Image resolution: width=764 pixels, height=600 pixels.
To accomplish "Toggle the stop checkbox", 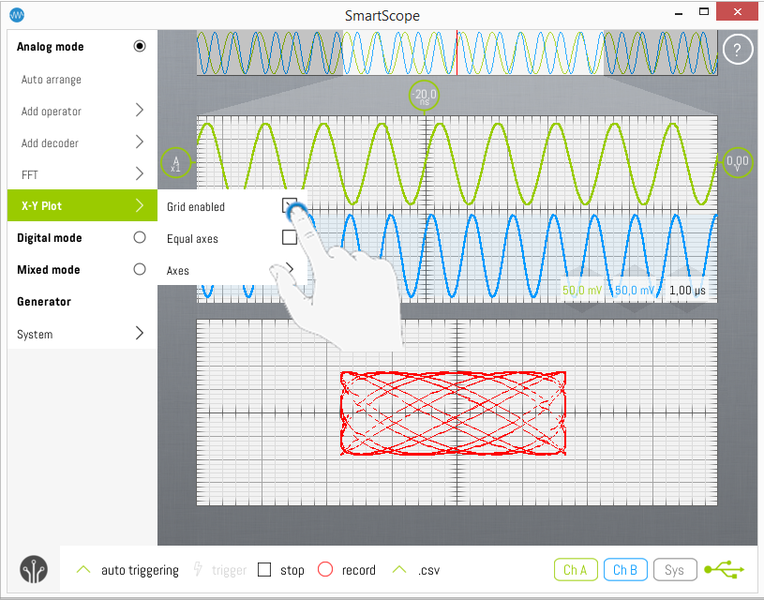I will point(265,570).
